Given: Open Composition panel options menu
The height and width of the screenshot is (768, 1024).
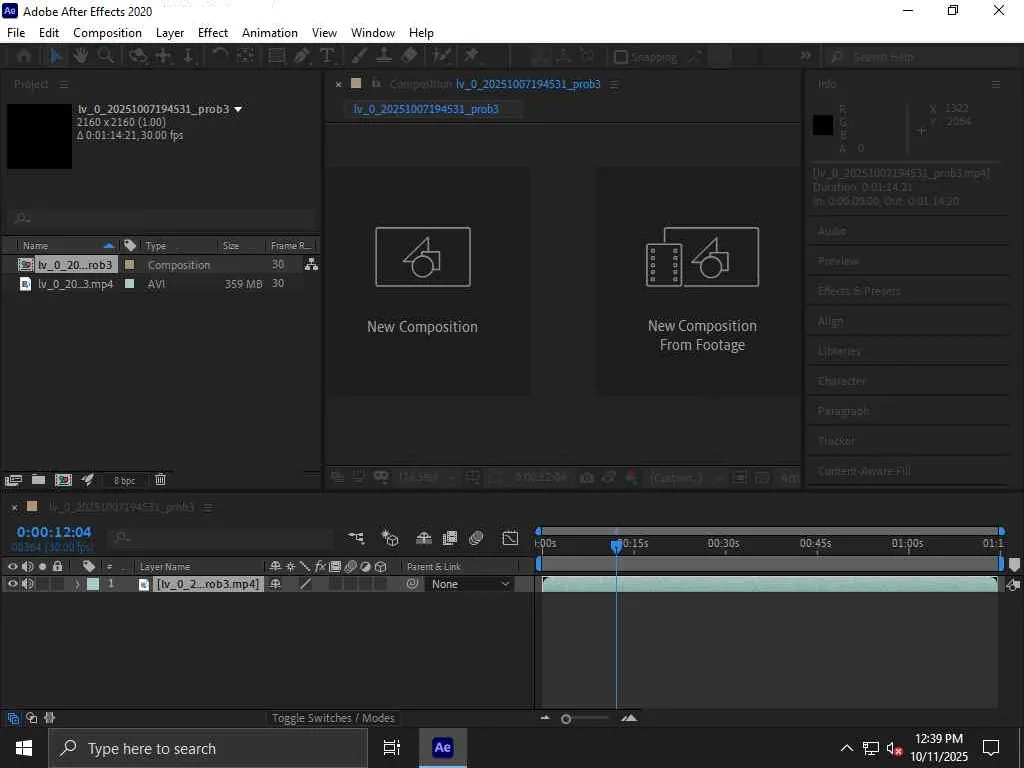Looking at the screenshot, I should pyautogui.click(x=614, y=84).
